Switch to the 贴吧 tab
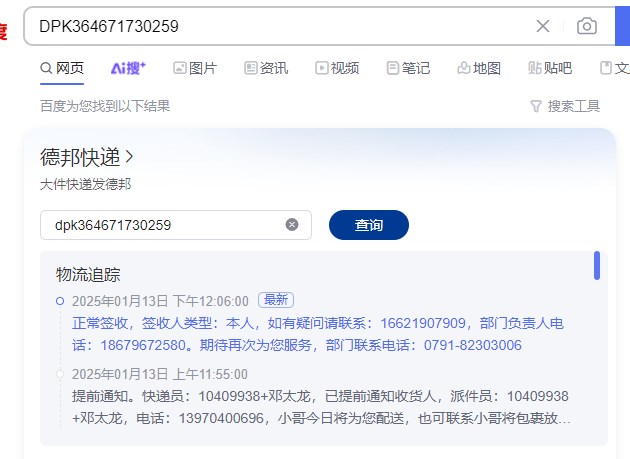Screen dimensions: 630x459 (550, 68)
